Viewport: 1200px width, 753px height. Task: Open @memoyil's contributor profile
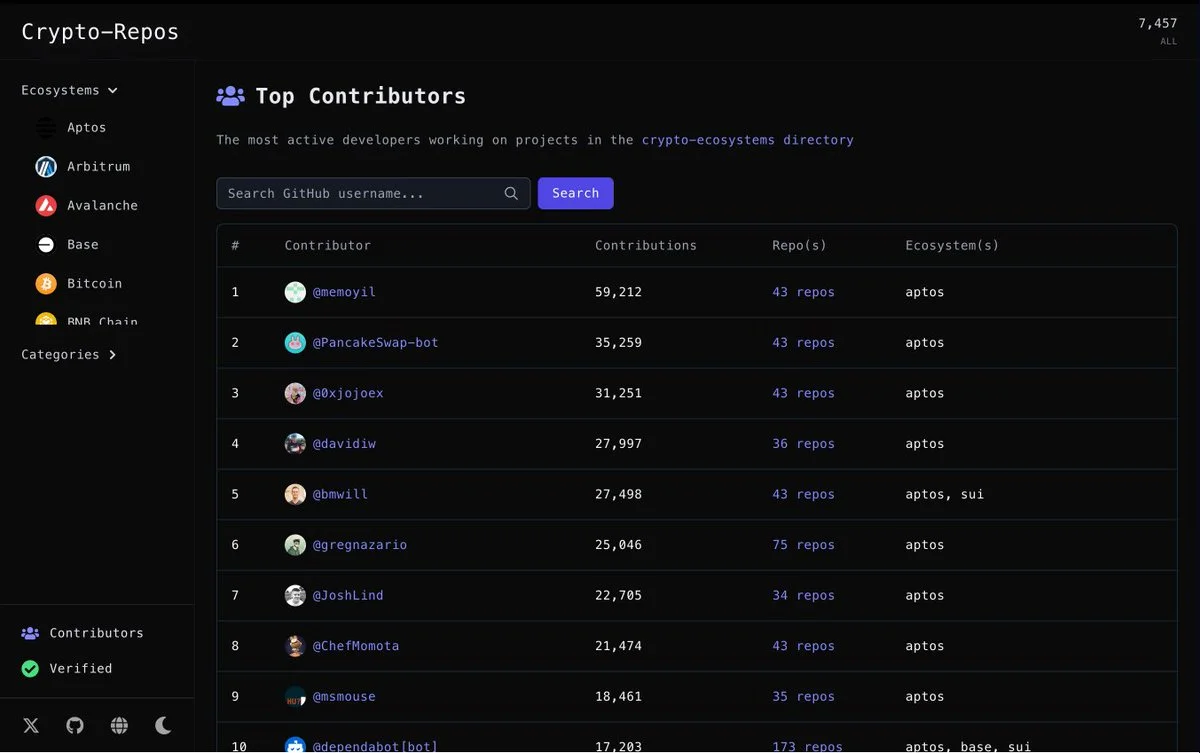tap(344, 292)
